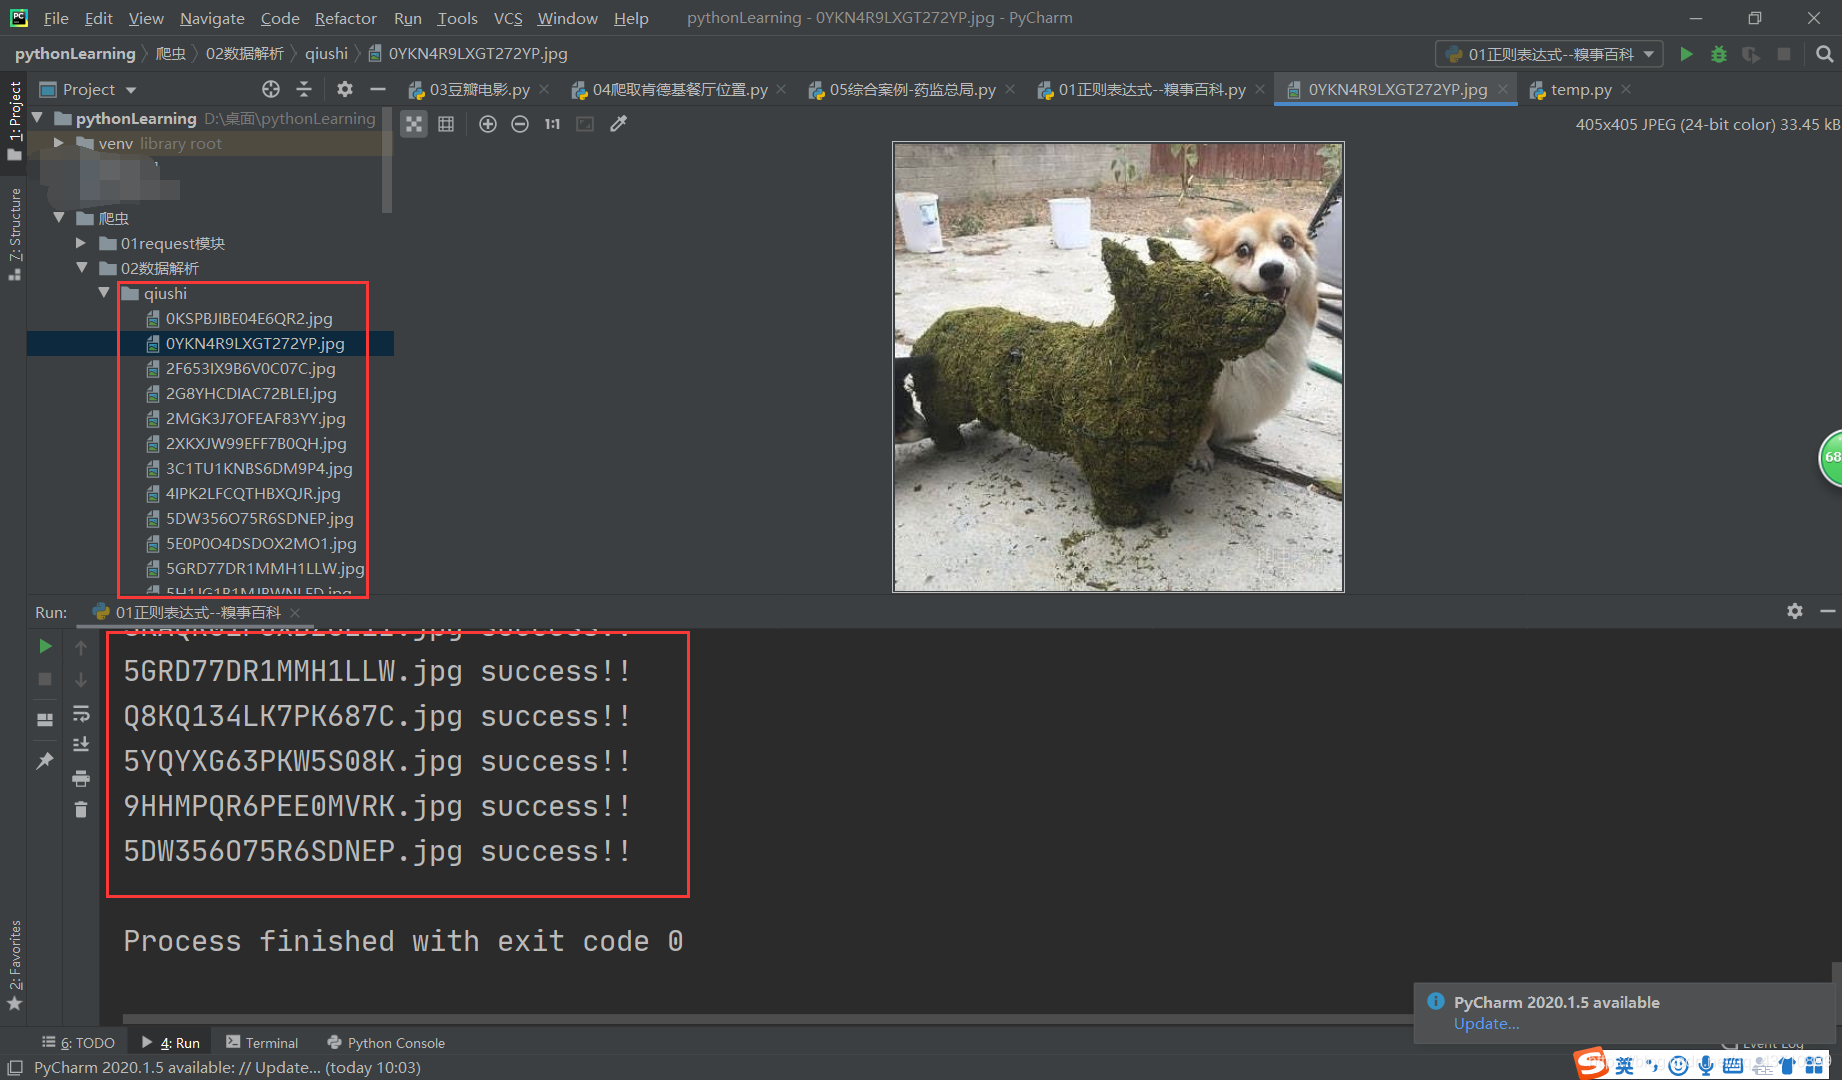This screenshot has width=1842, height=1080.
Task: Toggle soft-wrap in Run console
Action: click(81, 714)
